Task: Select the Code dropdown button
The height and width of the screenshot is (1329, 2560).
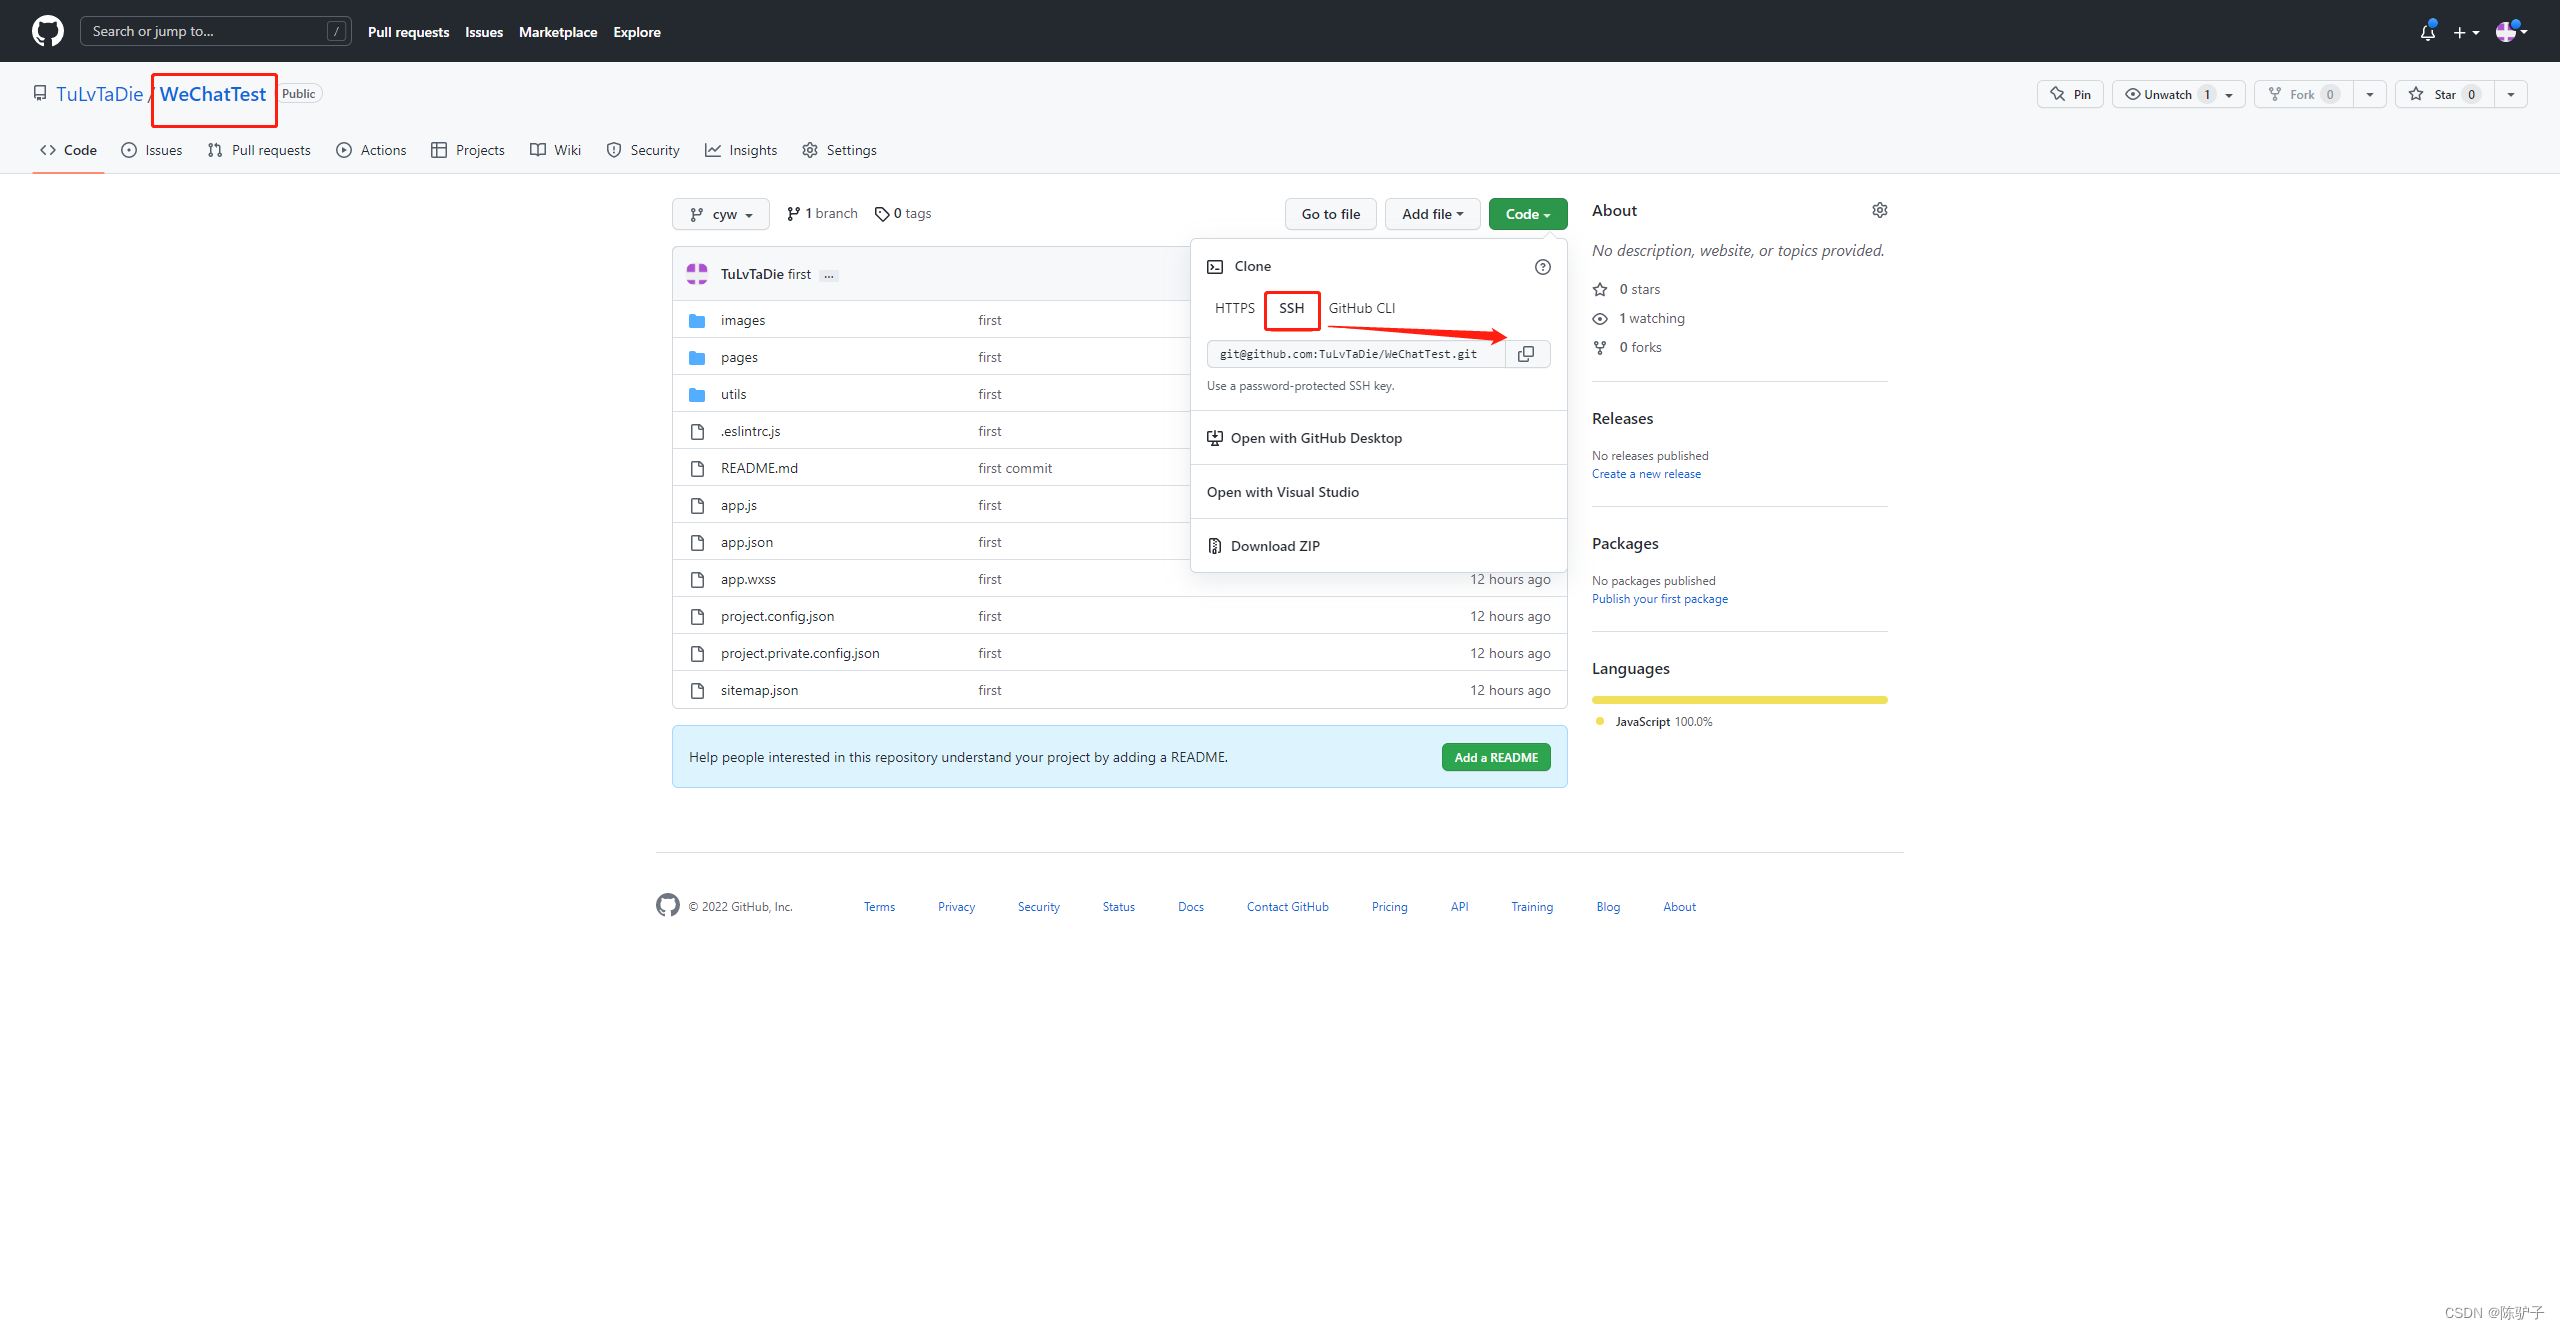Action: (x=1522, y=212)
